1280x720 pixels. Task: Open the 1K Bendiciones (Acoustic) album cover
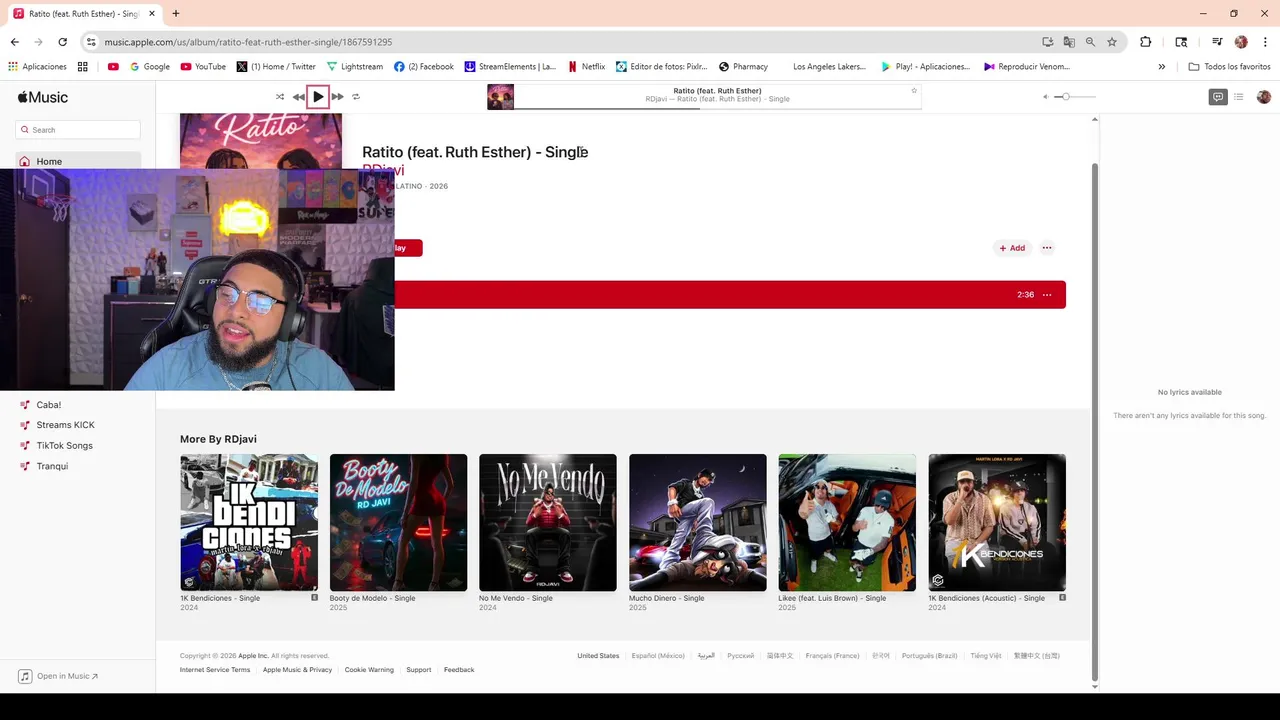997,522
